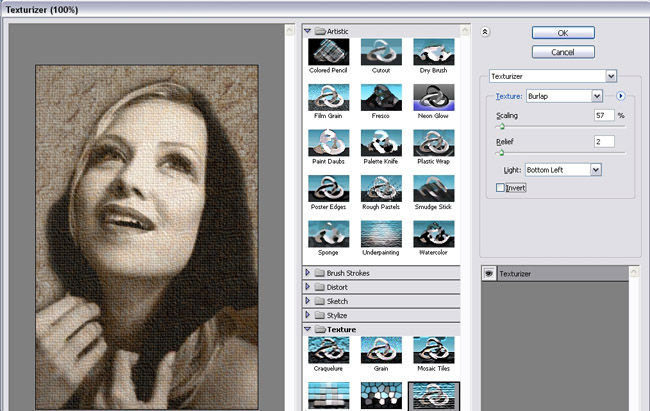Select the Sponge filter thumbnail

[328, 234]
